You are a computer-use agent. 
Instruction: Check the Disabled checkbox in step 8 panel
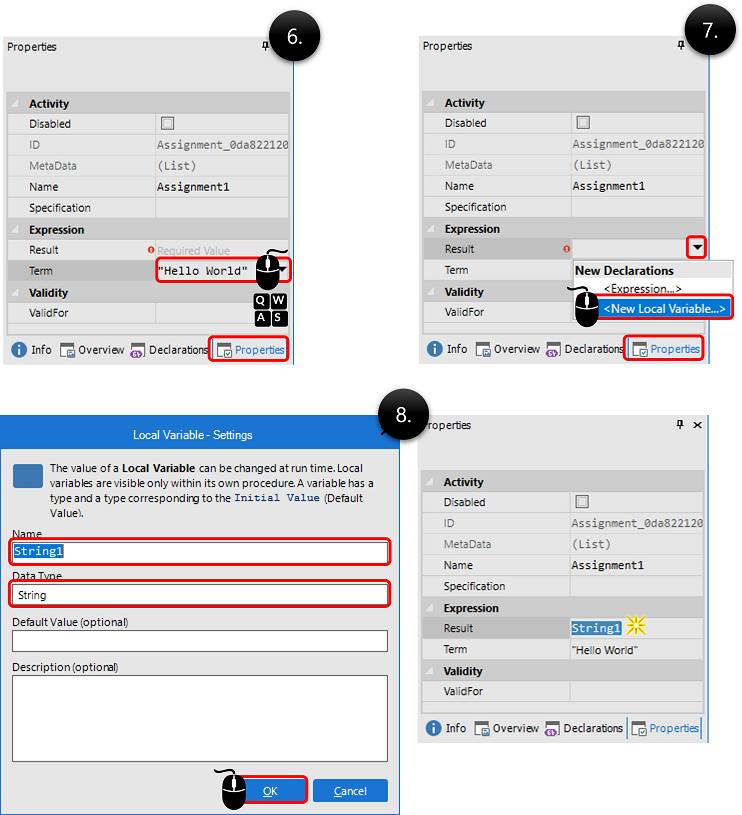coord(582,502)
